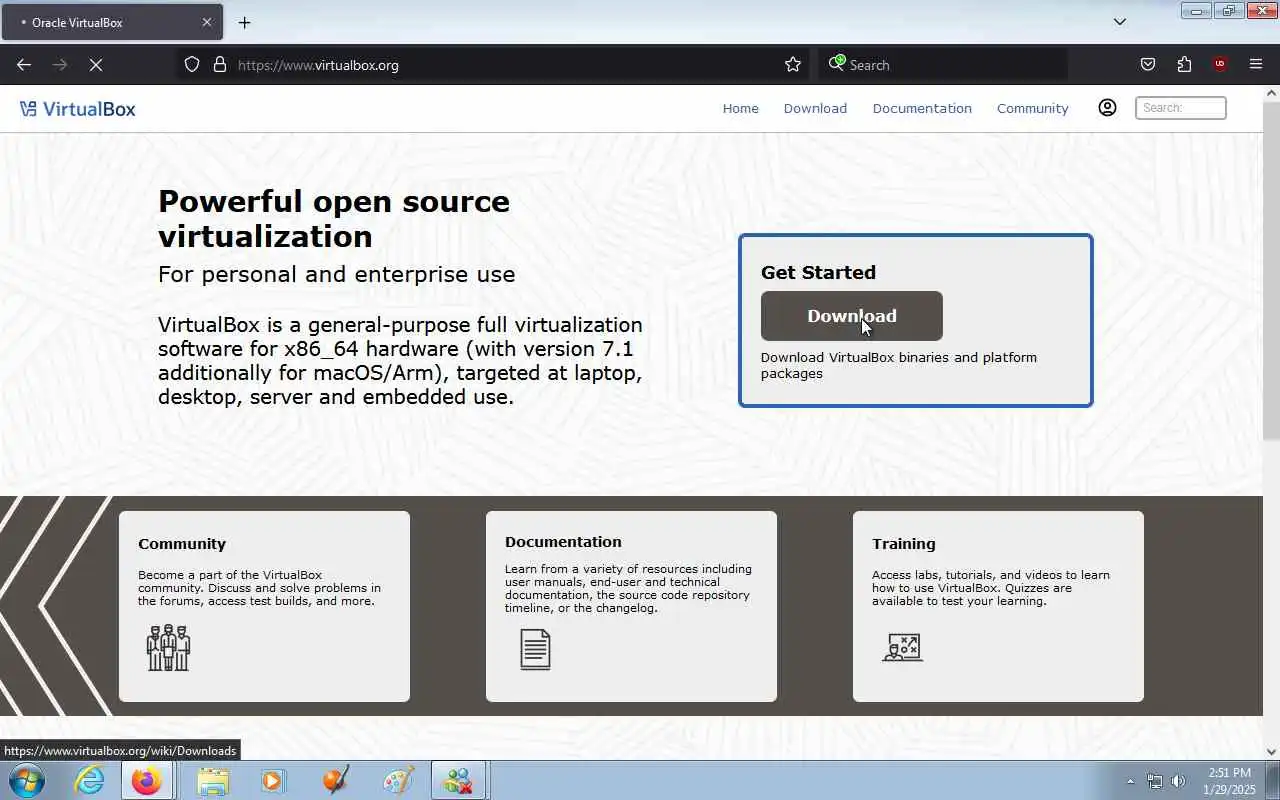This screenshot has height=800, width=1280.
Task: Open tracking protection shield icon
Action: pos(192,65)
